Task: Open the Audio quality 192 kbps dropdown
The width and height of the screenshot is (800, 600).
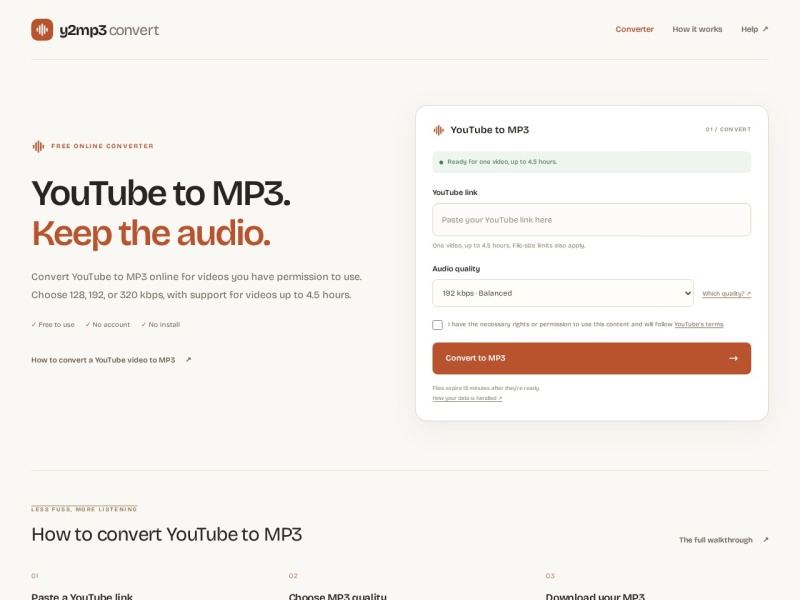Action: click(563, 293)
